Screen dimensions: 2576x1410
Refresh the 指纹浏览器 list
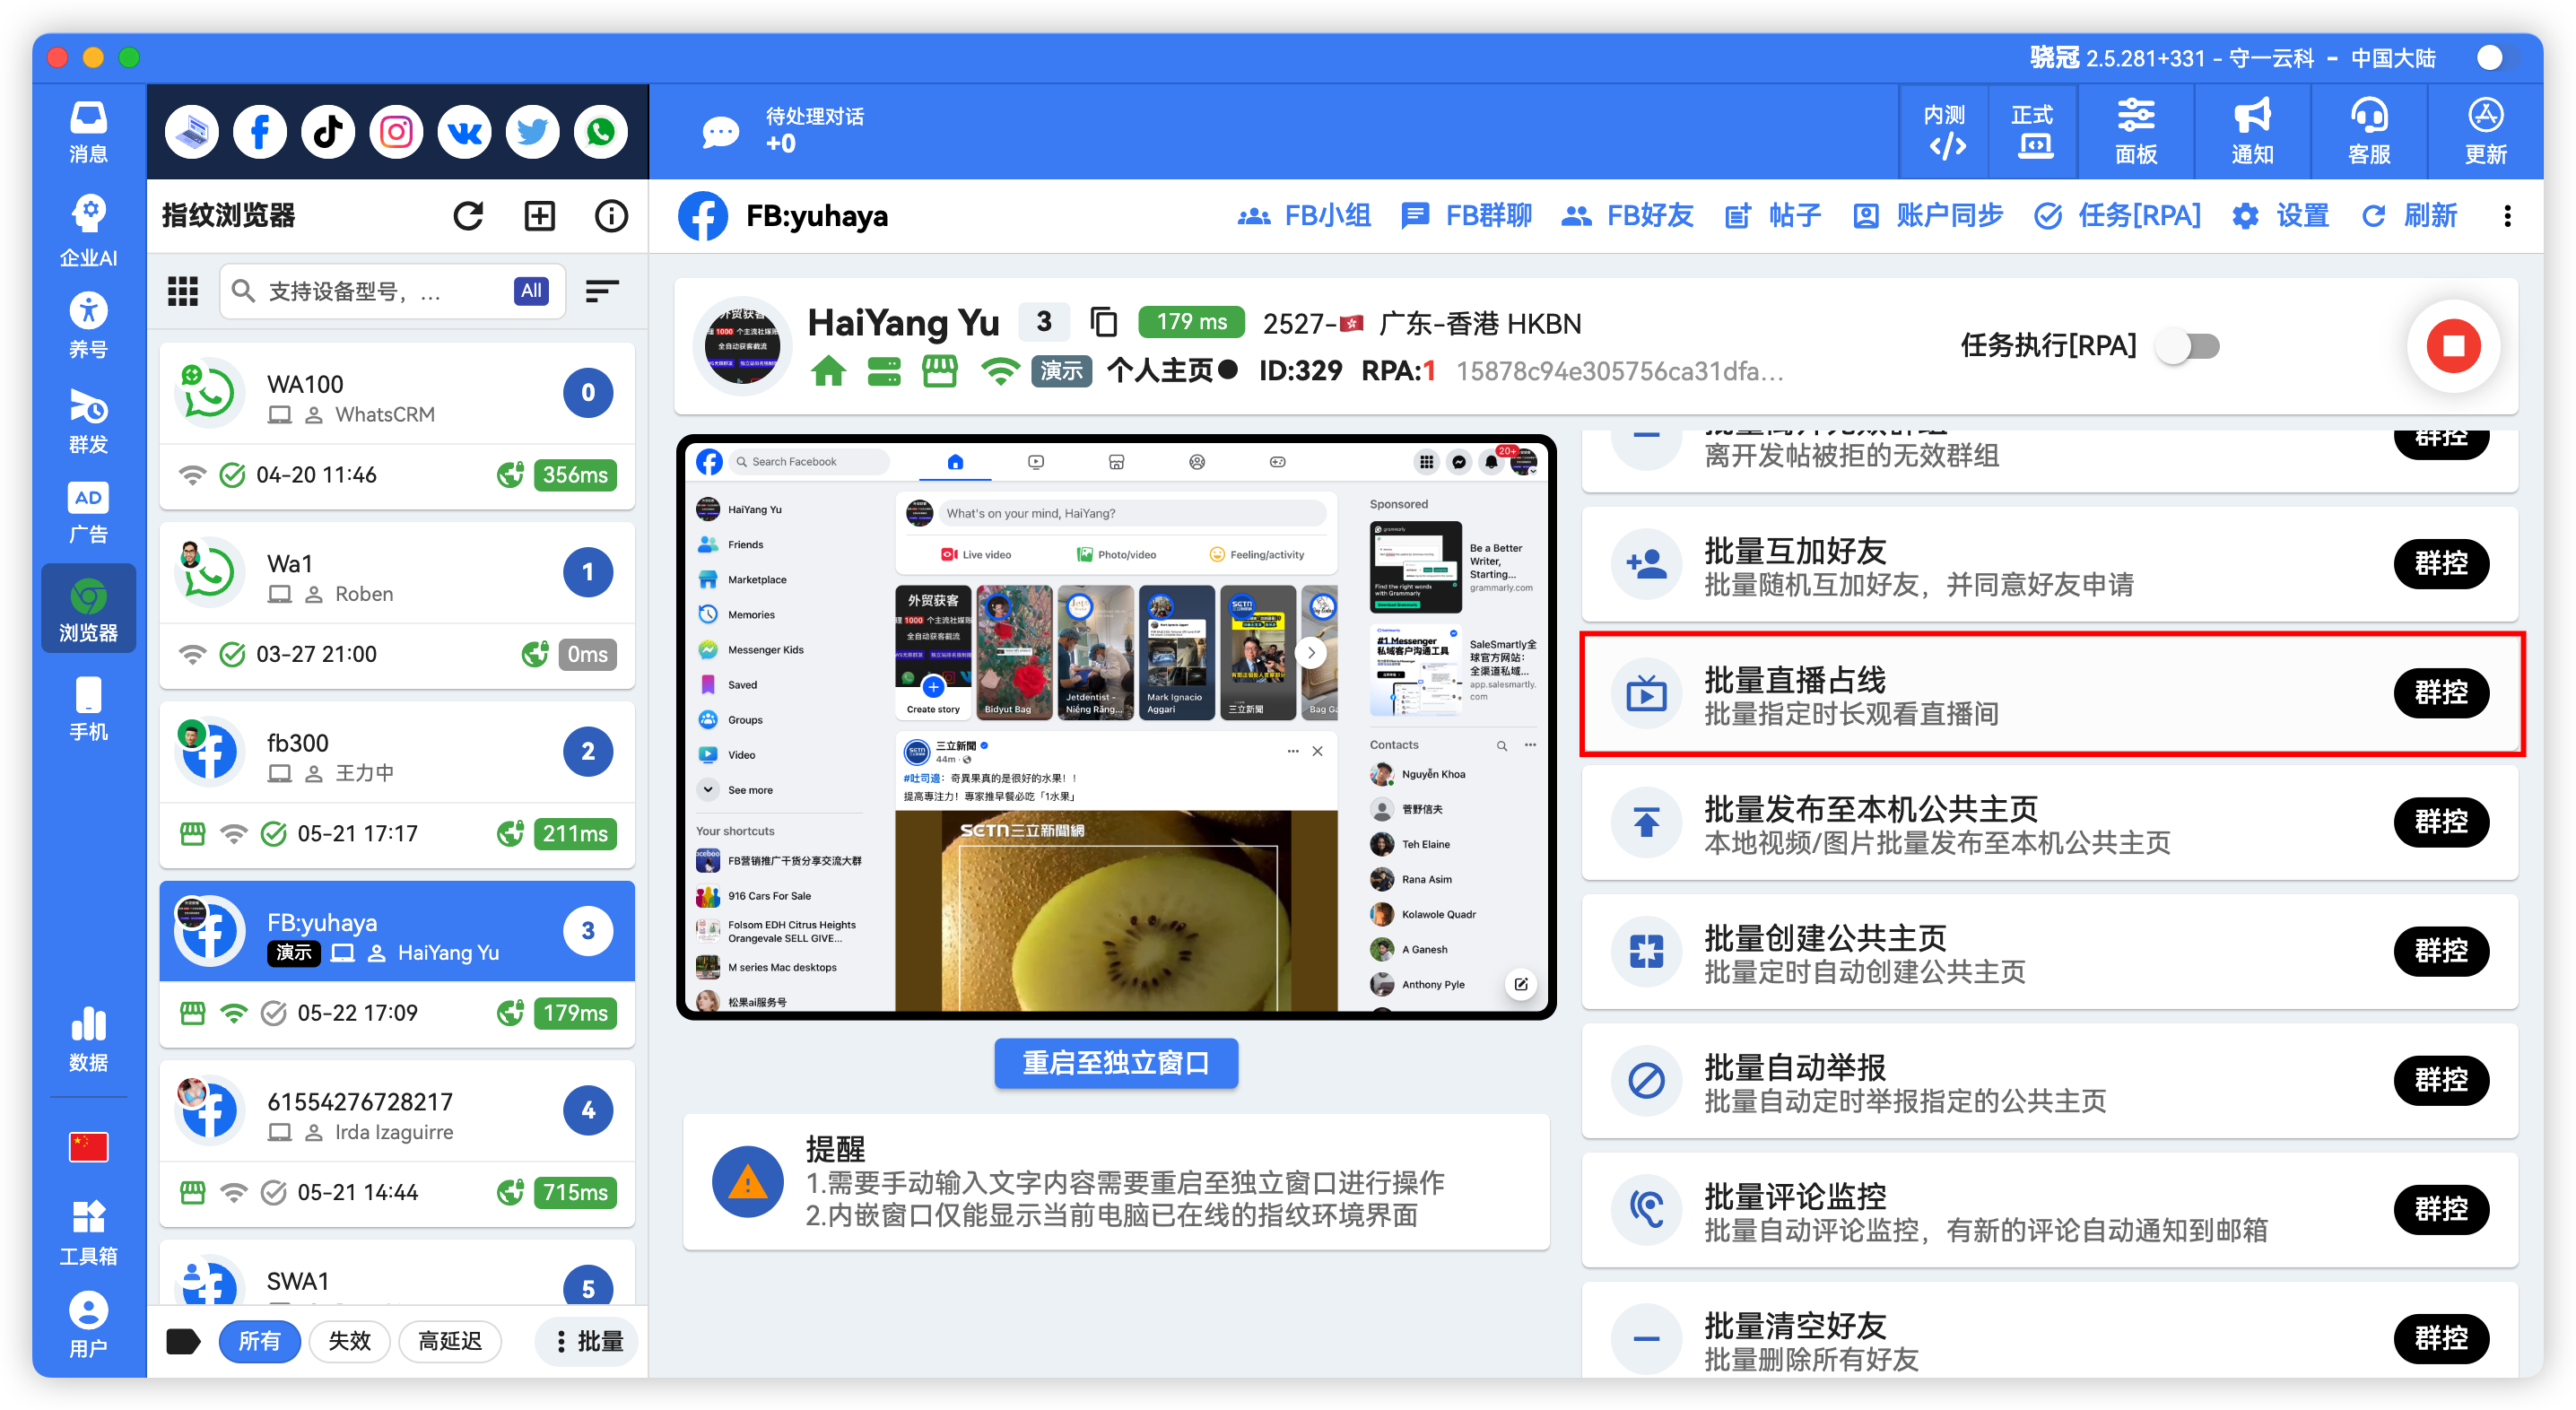pyautogui.click(x=468, y=215)
